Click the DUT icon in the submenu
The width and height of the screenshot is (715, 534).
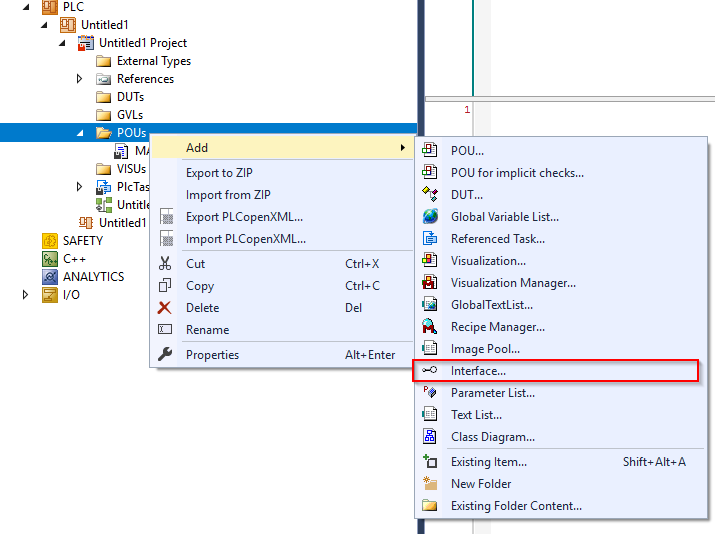430,194
